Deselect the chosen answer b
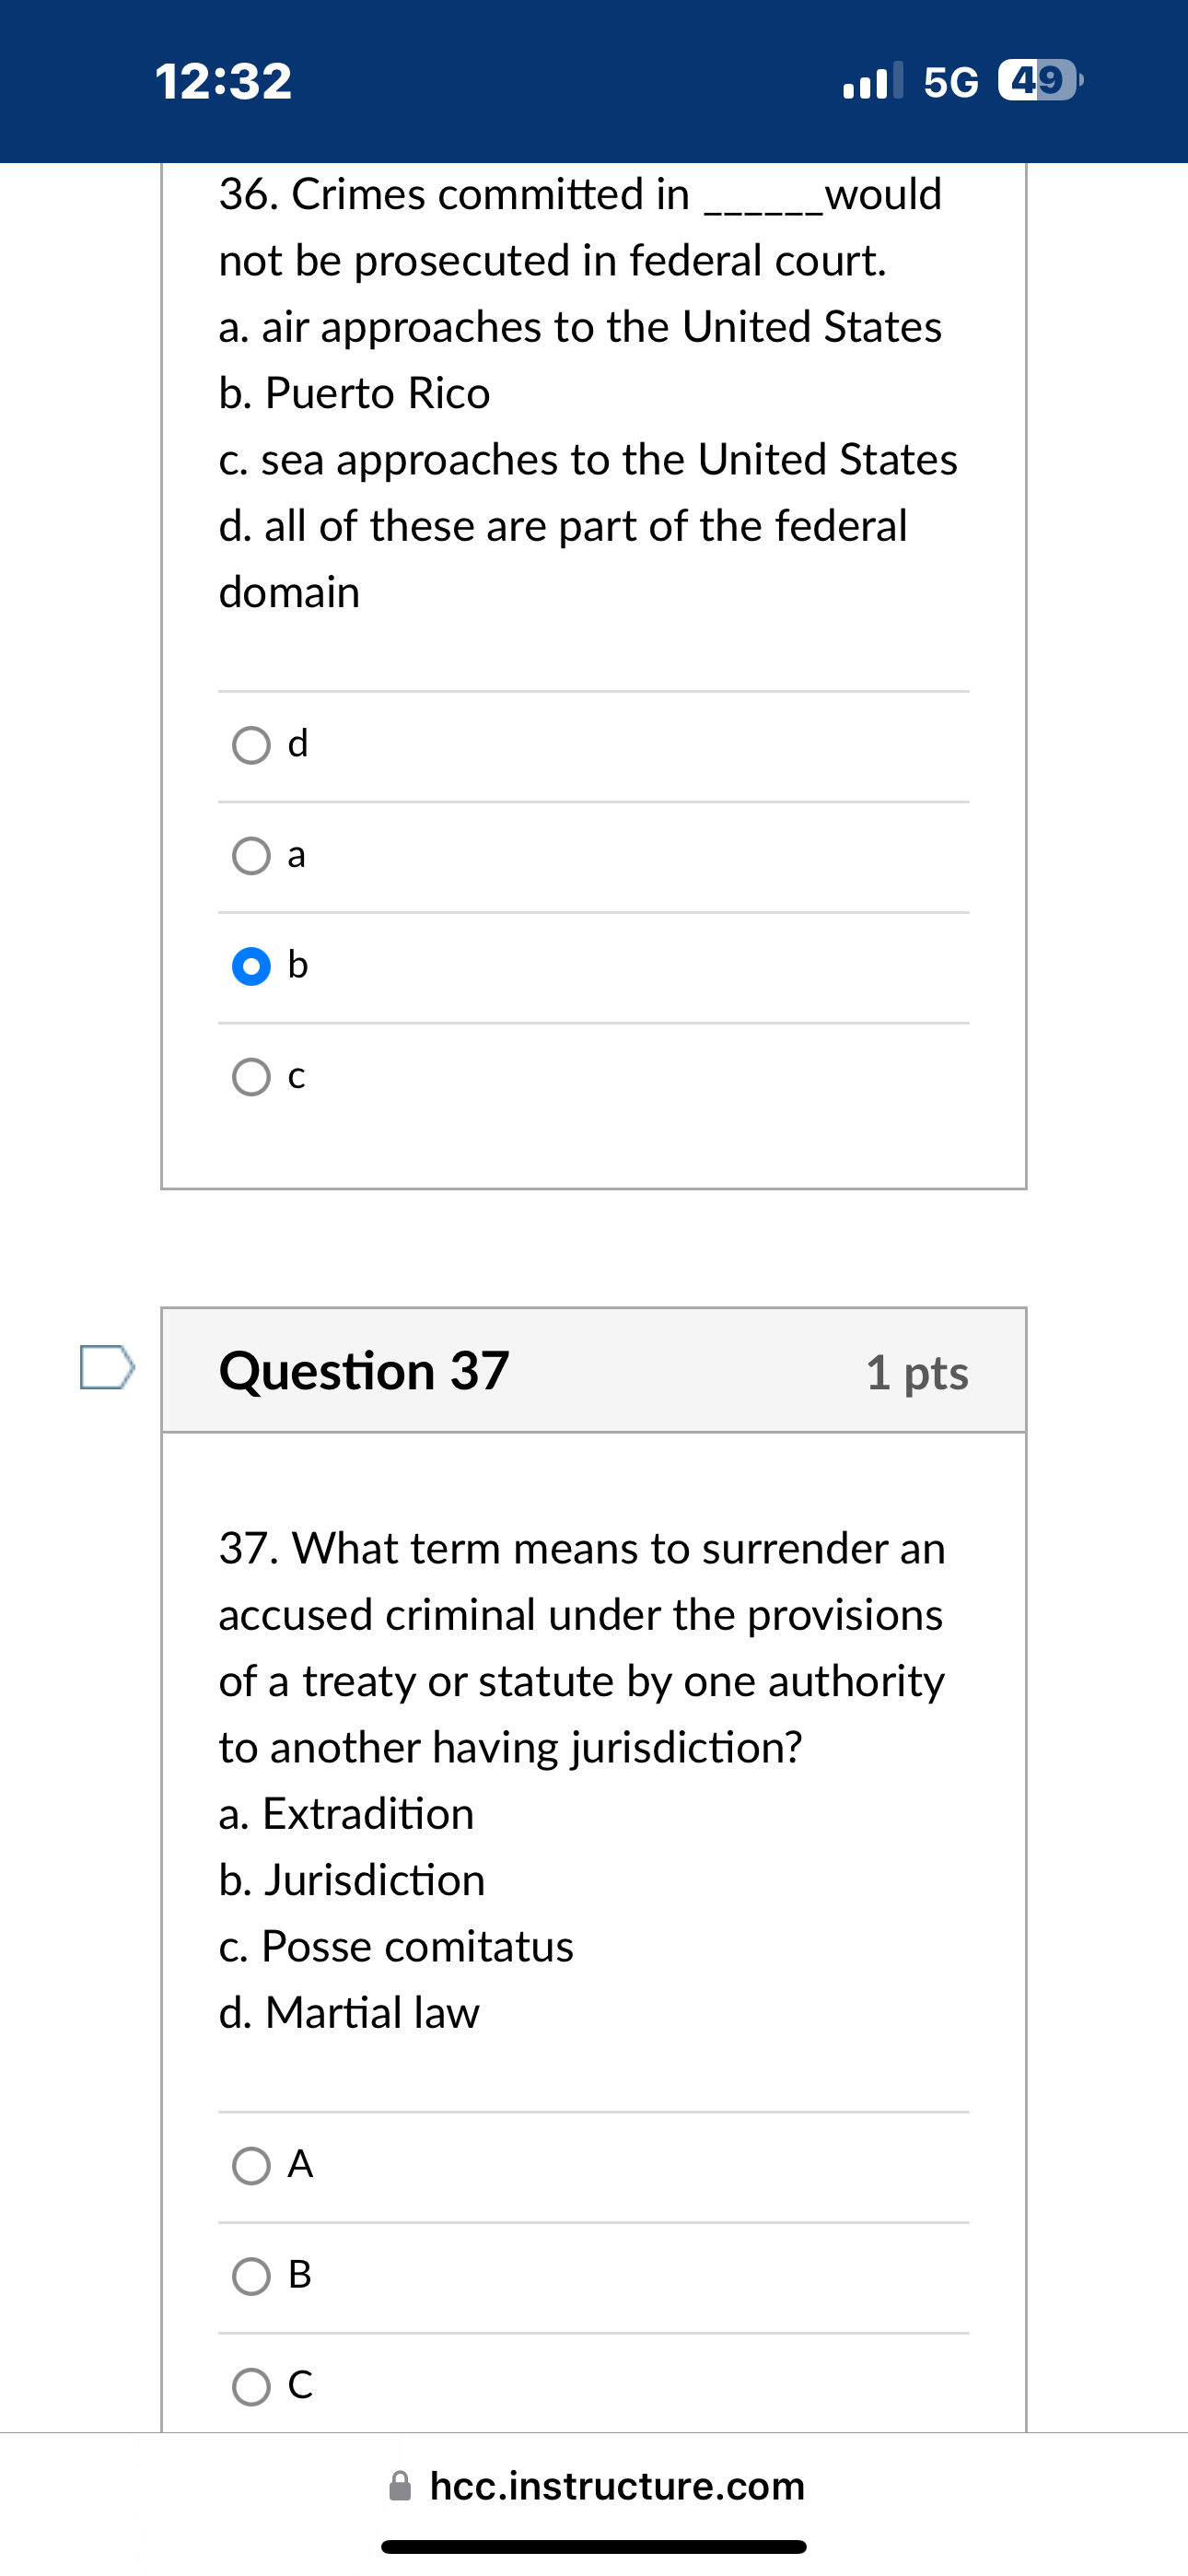This screenshot has height=2576, width=1188. point(251,965)
